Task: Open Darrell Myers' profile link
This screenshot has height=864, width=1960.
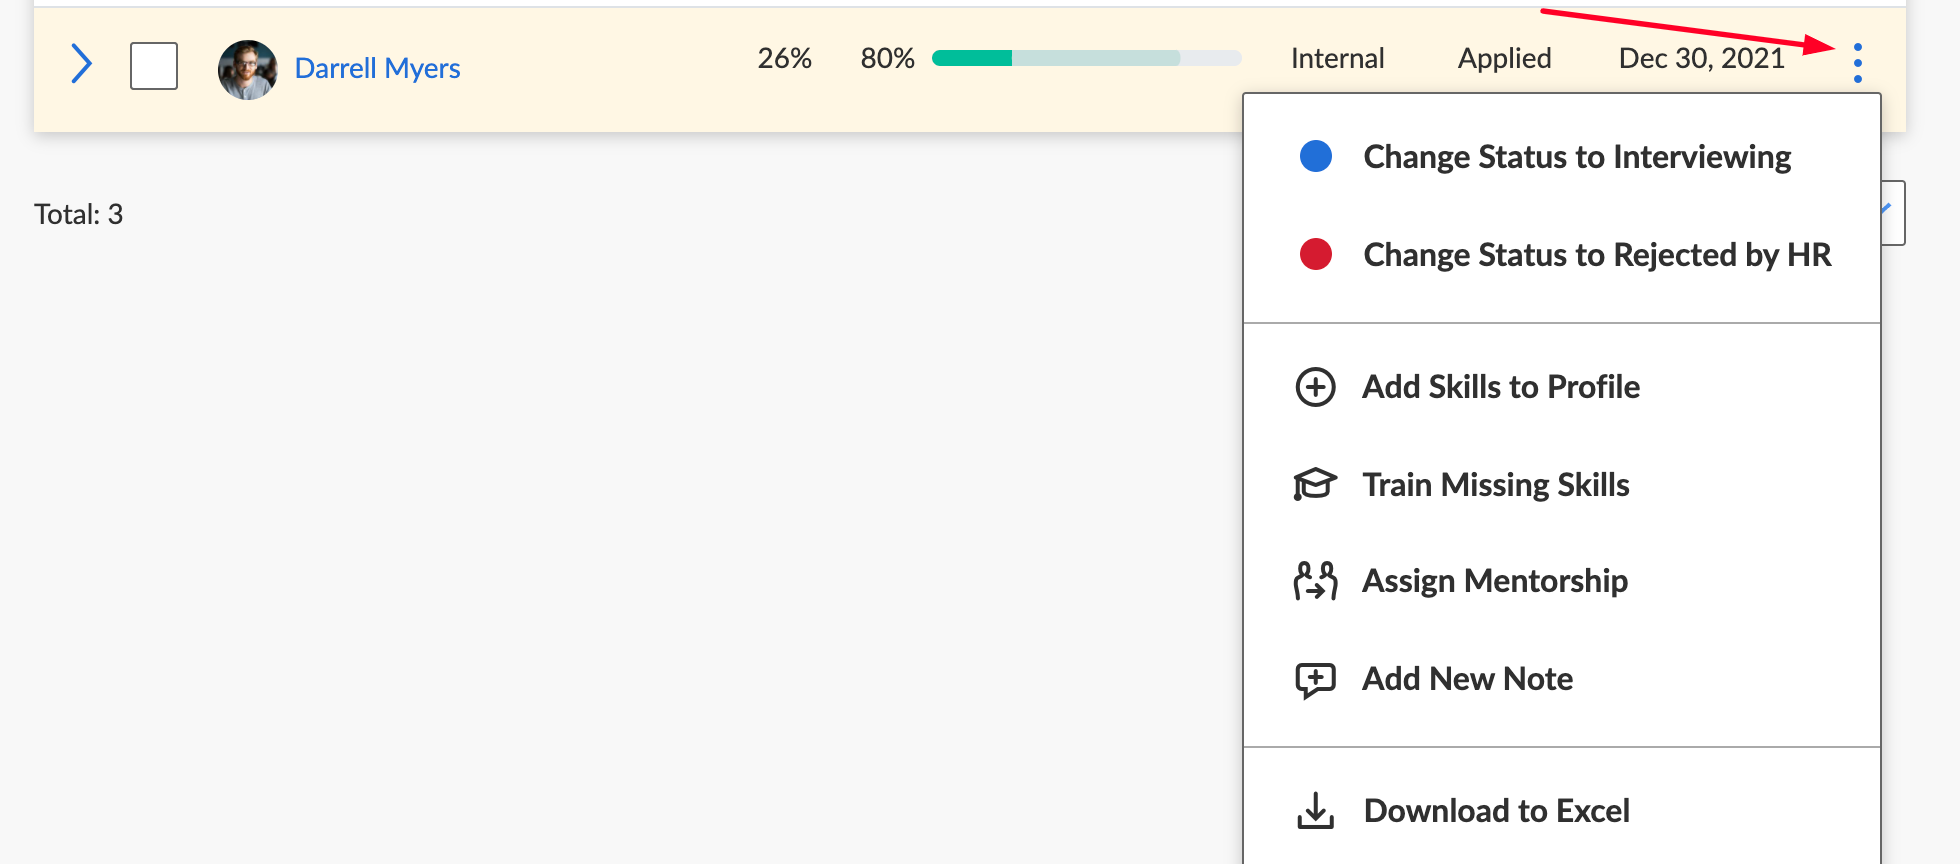Action: [x=377, y=68]
